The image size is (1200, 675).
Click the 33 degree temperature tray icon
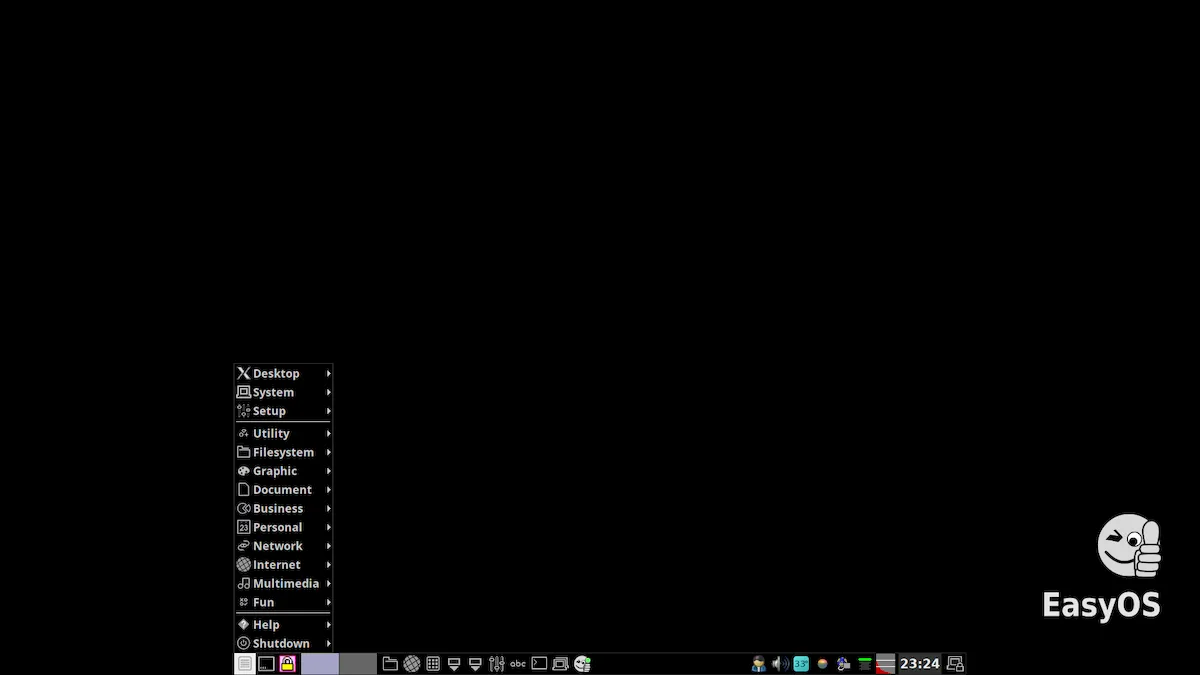pos(801,663)
